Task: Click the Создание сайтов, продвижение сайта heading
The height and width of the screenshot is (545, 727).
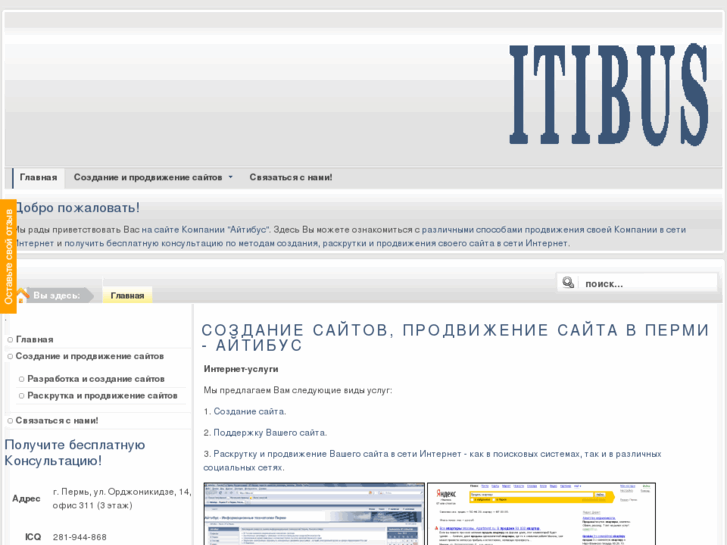Action: pyautogui.click(x=454, y=338)
